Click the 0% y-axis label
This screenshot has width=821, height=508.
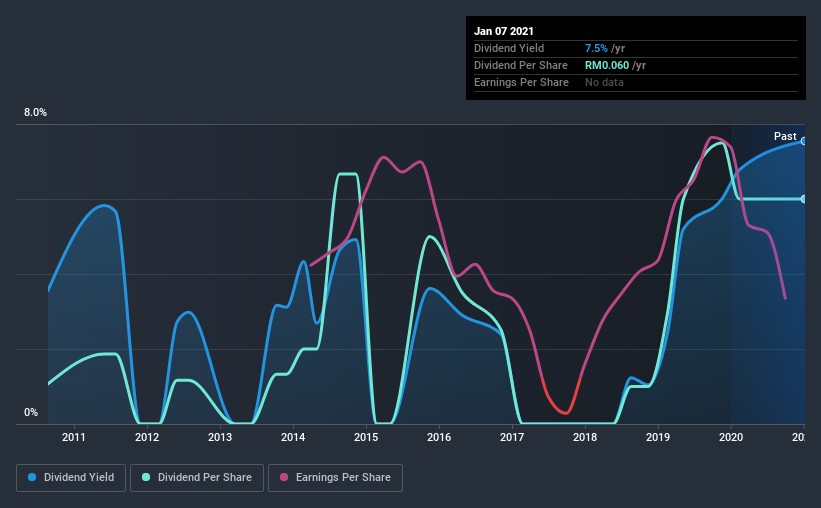click(31, 413)
